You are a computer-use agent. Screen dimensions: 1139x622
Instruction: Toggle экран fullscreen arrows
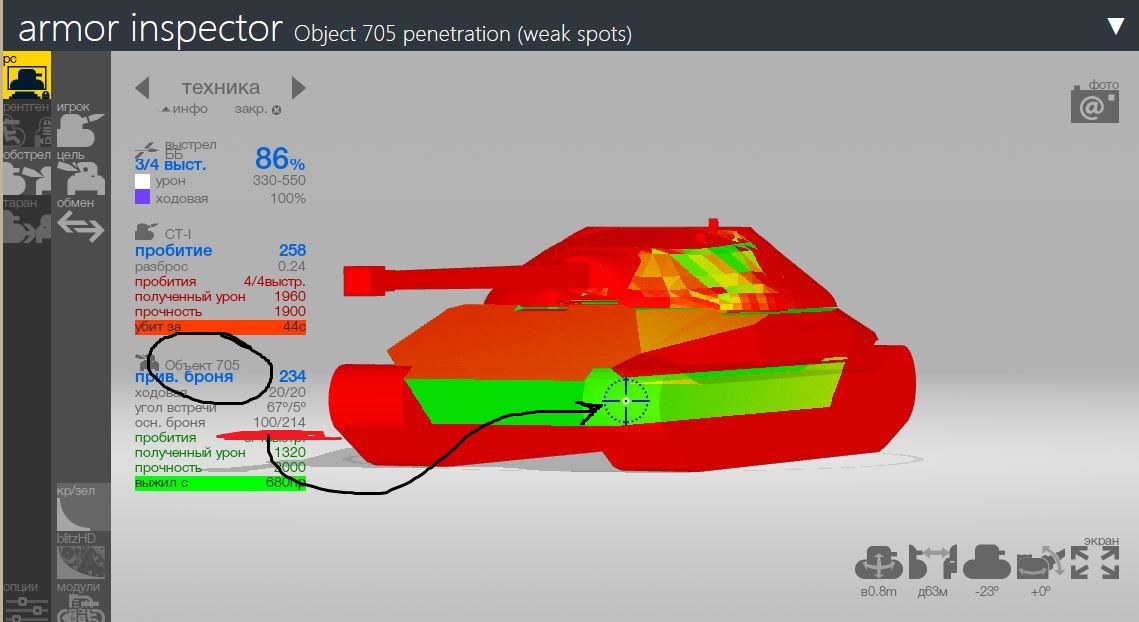point(1095,562)
